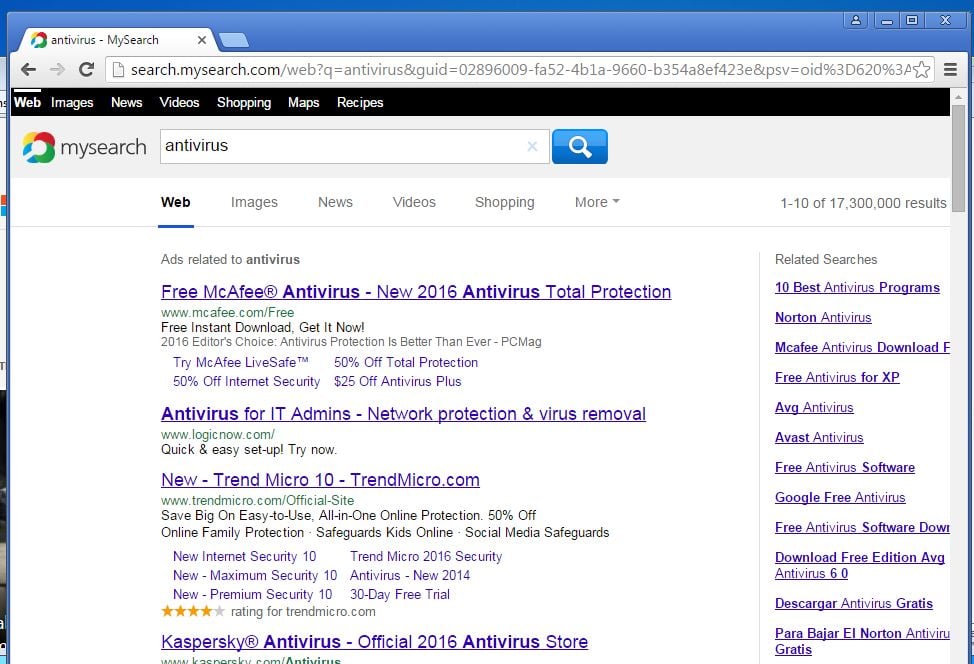Open Avg Antivirus related search
974x664 pixels.
pyautogui.click(x=814, y=407)
